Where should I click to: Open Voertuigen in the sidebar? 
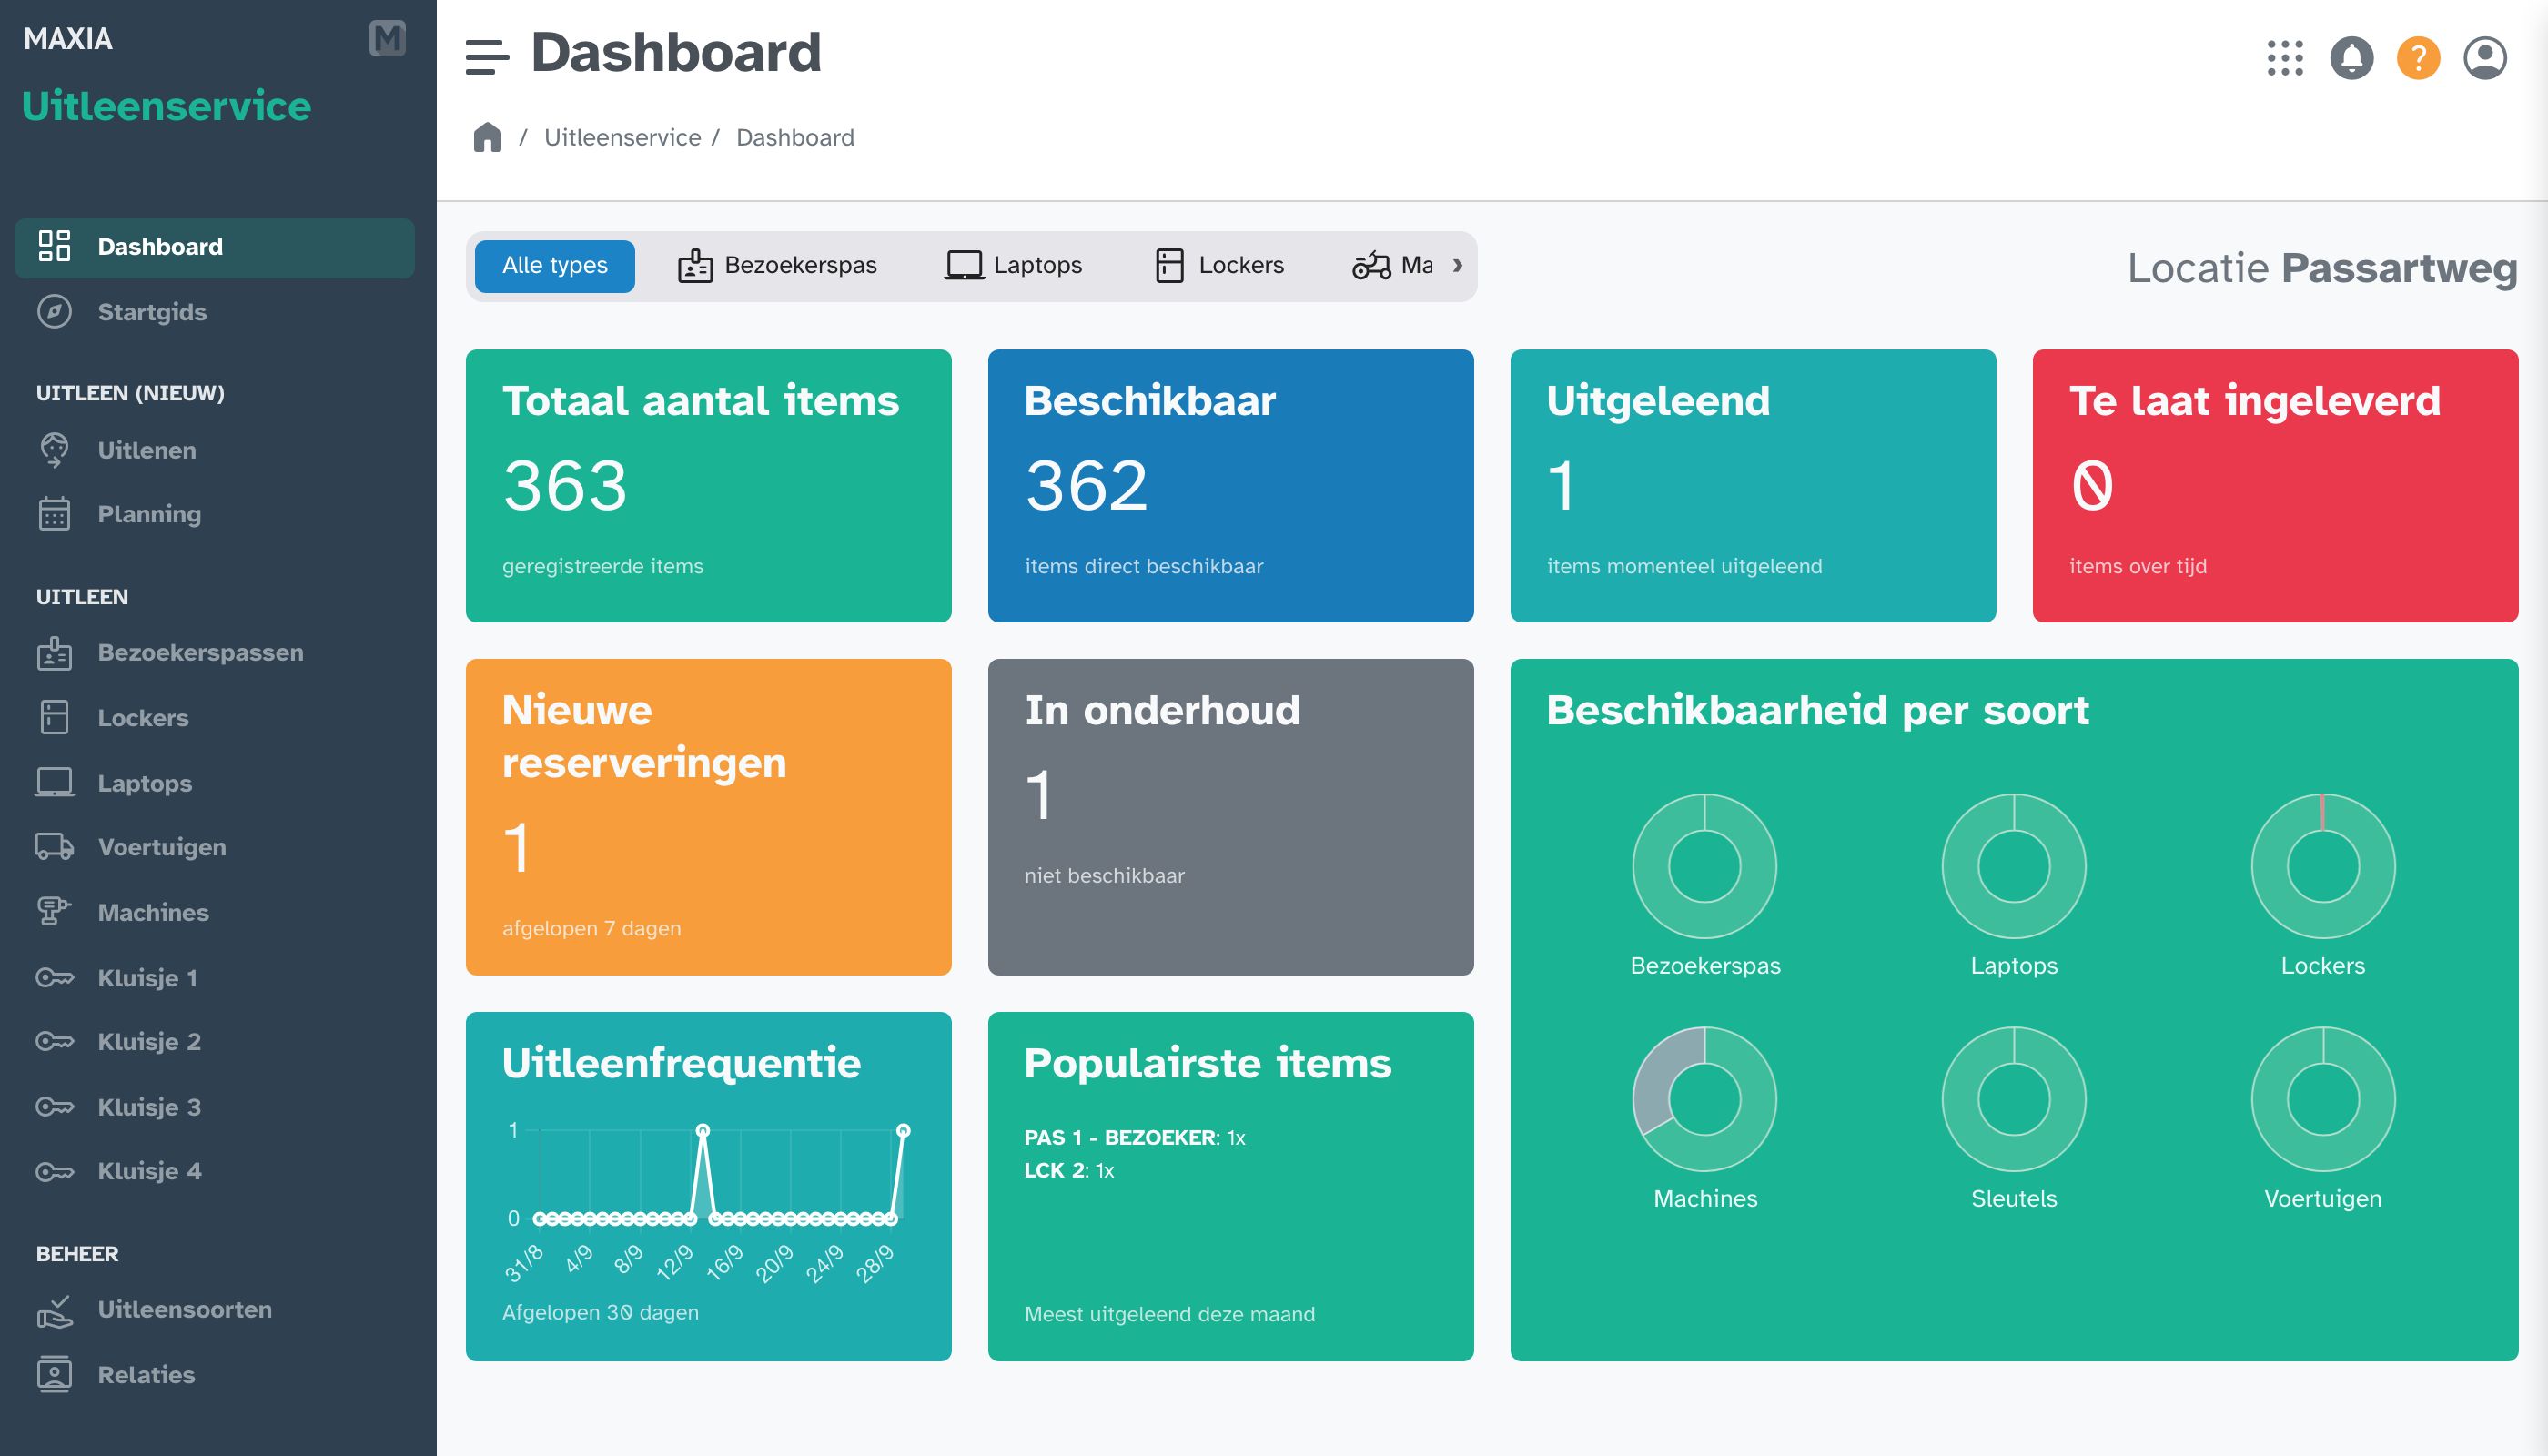[x=215, y=847]
